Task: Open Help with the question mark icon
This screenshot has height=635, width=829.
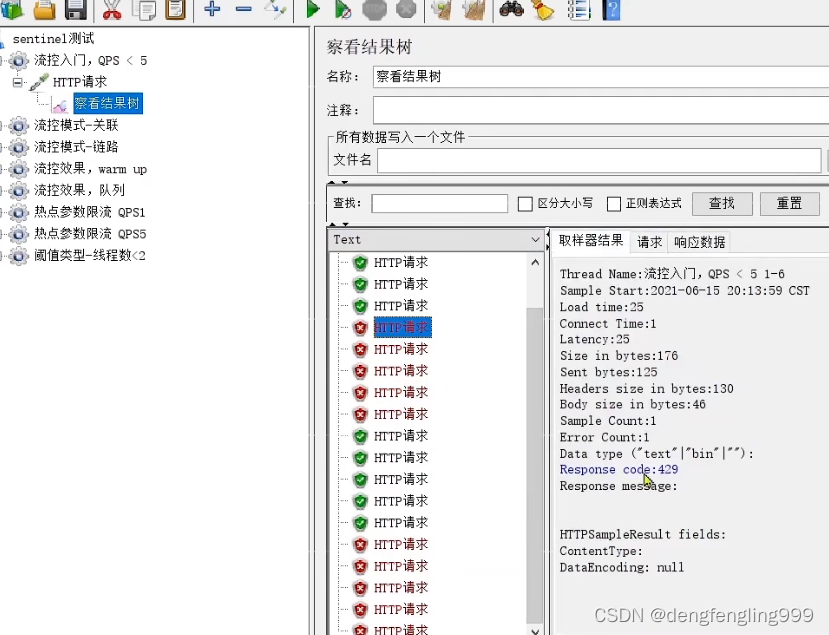Action: pos(611,8)
